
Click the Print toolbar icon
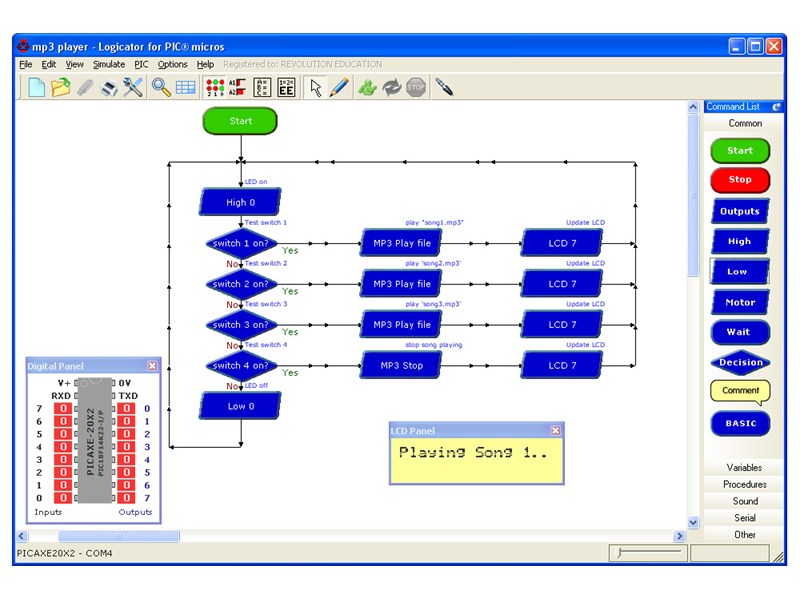coord(109,88)
